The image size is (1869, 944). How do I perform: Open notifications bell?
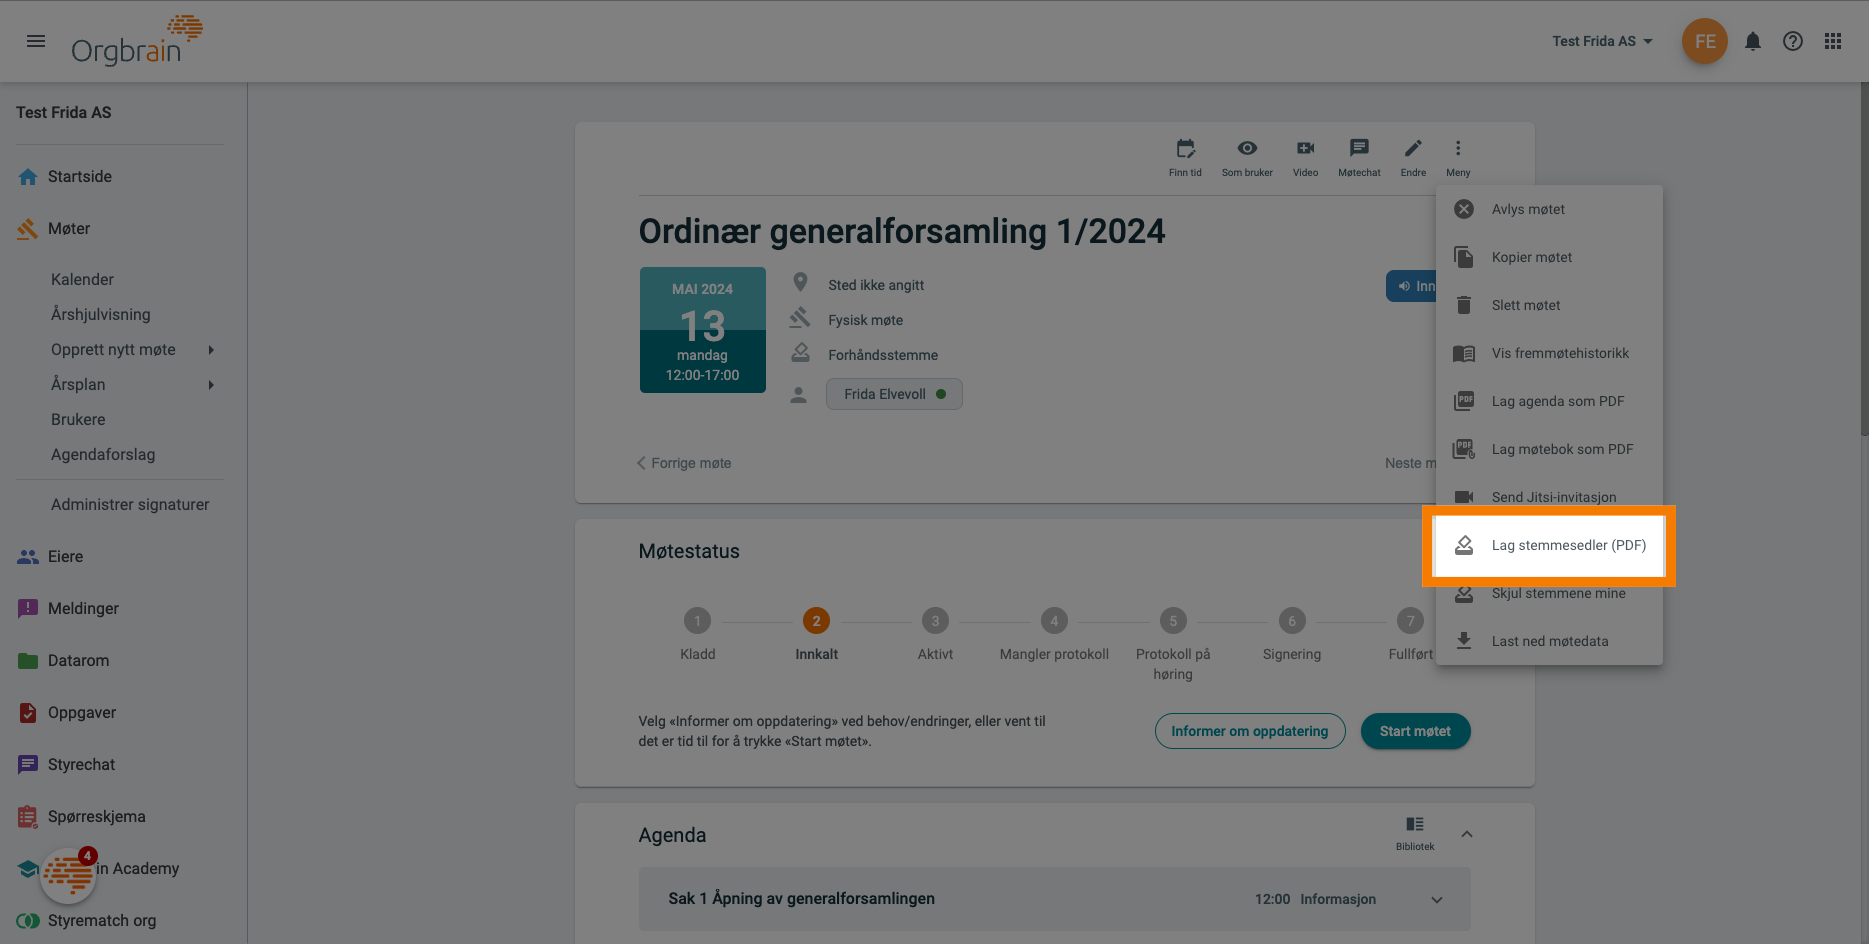click(x=1753, y=41)
